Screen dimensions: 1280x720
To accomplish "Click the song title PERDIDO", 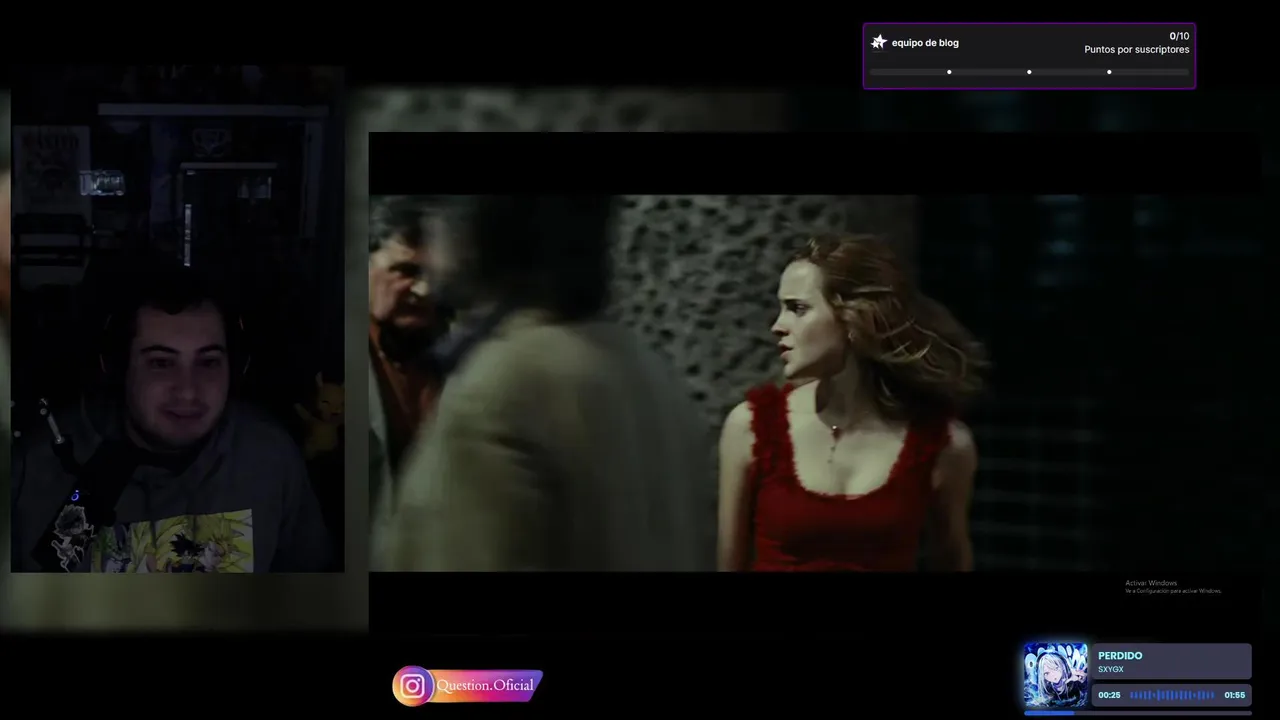I will 1120,656.
